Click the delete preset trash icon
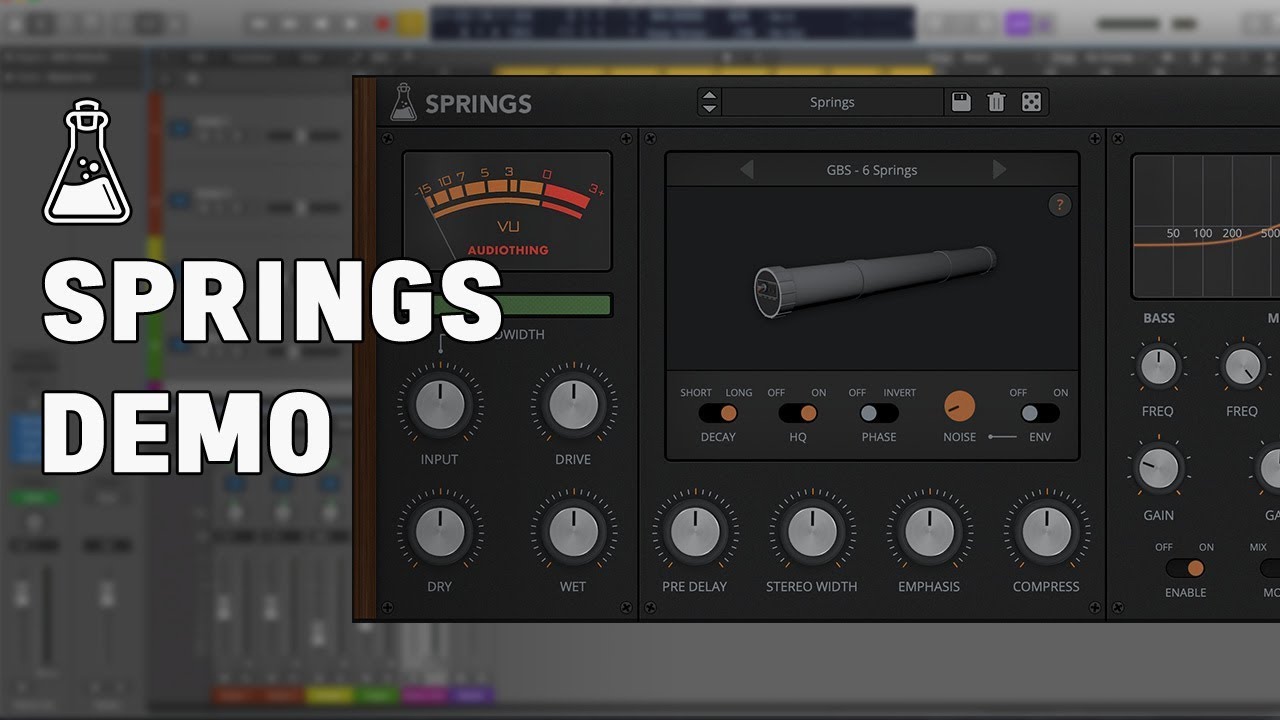1280x720 pixels. pos(996,102)
